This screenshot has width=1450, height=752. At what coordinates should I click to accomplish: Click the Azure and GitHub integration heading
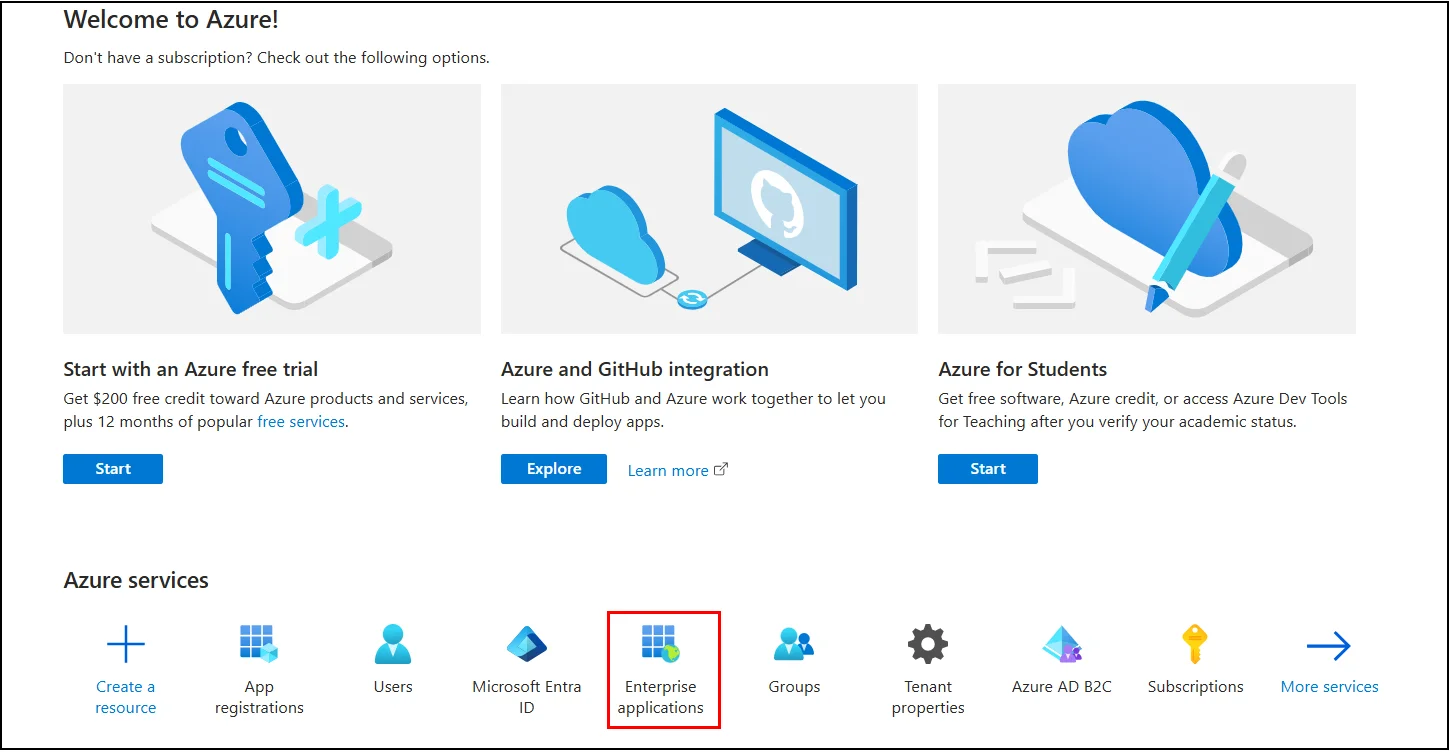tap(635, 369)
